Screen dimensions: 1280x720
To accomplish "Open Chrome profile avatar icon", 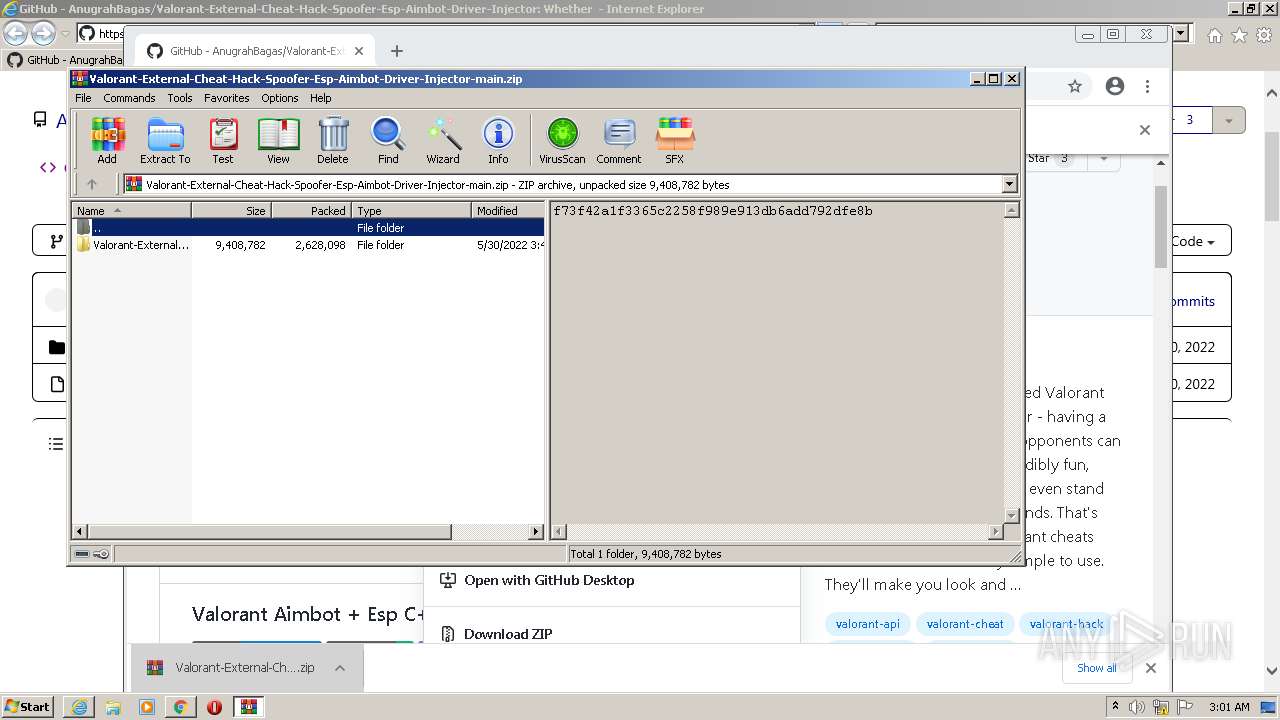I will pos(1115,87).
